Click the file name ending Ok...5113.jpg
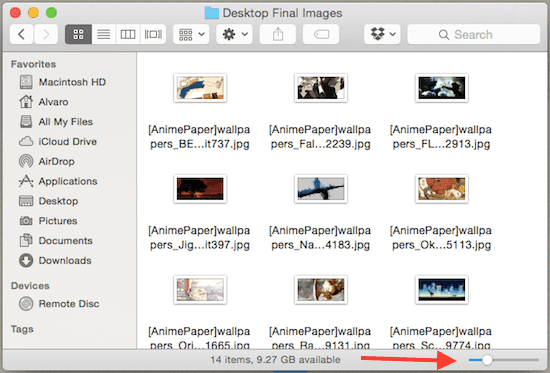 (441, 238)
